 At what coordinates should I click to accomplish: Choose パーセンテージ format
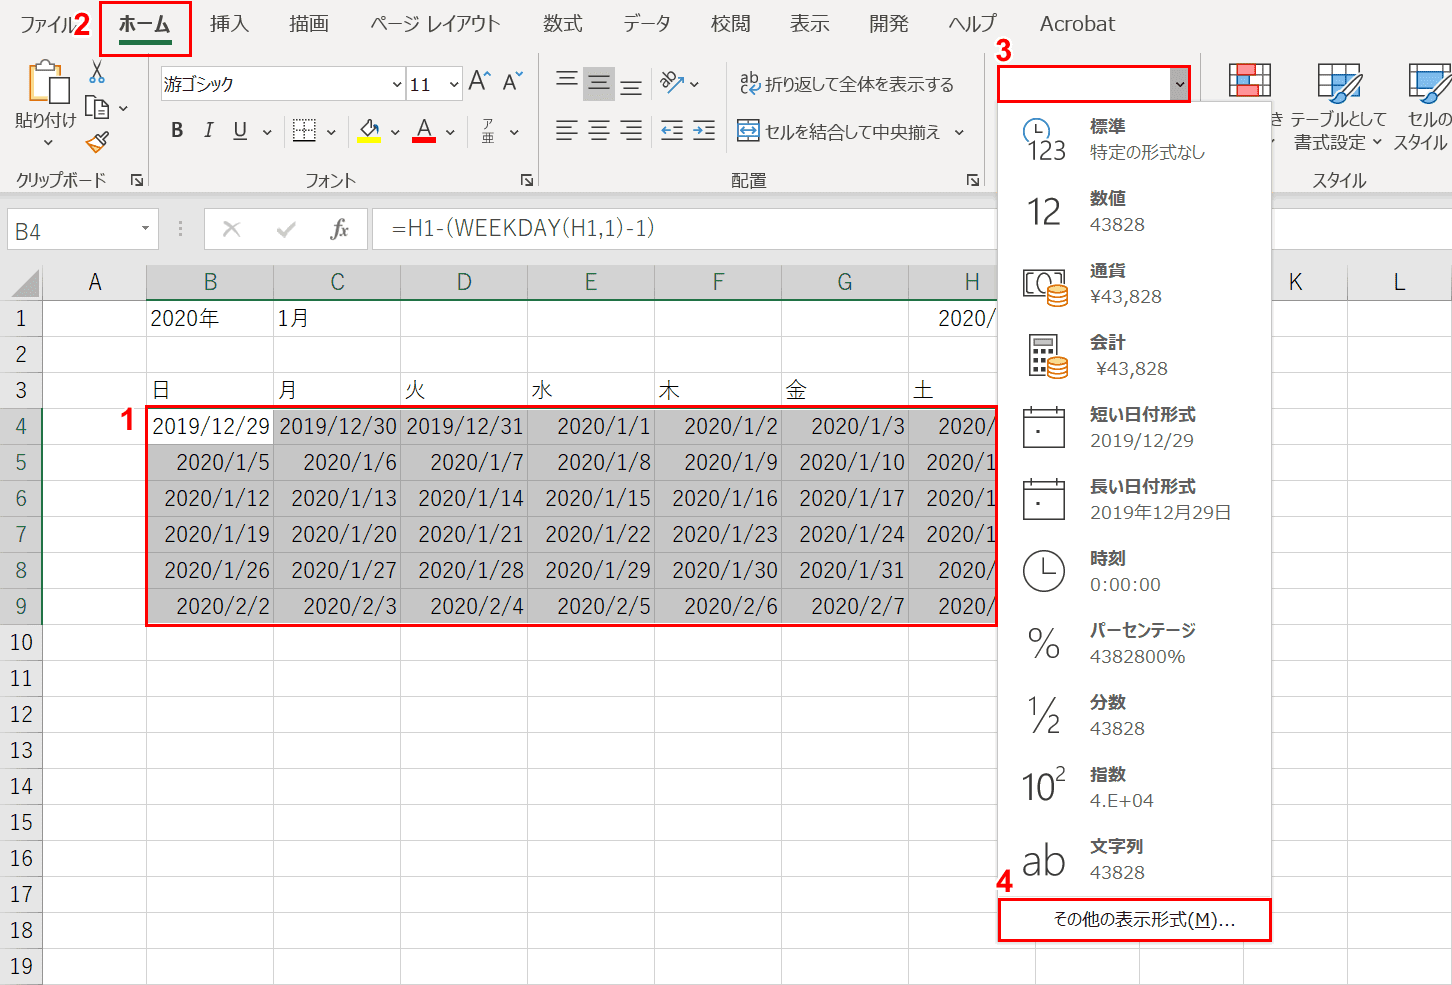[x=1134, y=643]
